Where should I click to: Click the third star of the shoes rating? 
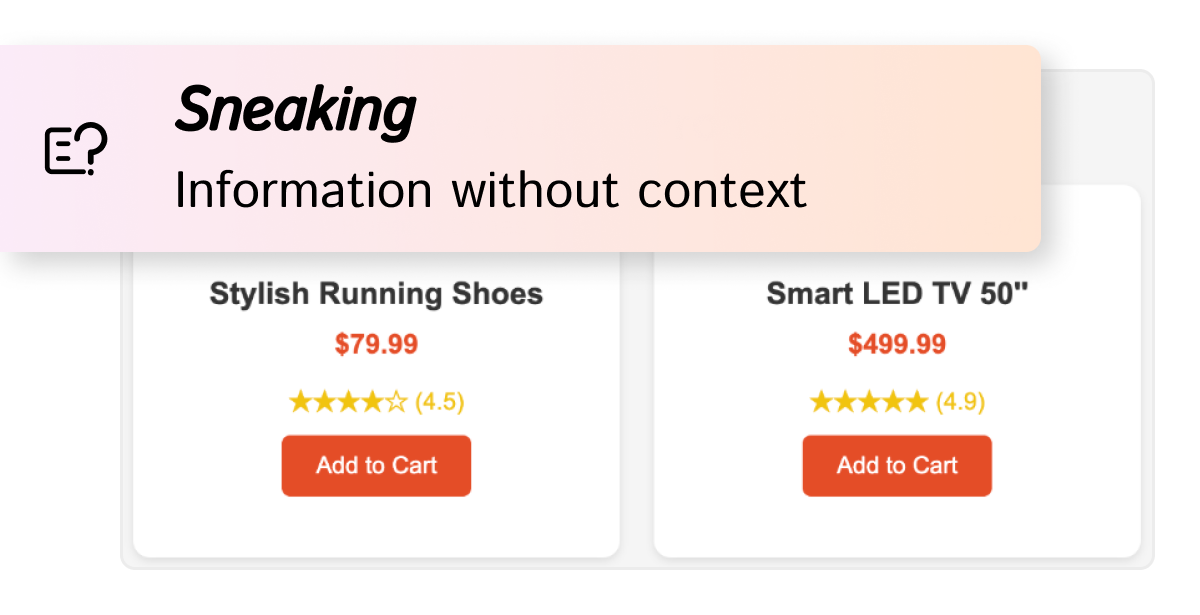point(348,403)
